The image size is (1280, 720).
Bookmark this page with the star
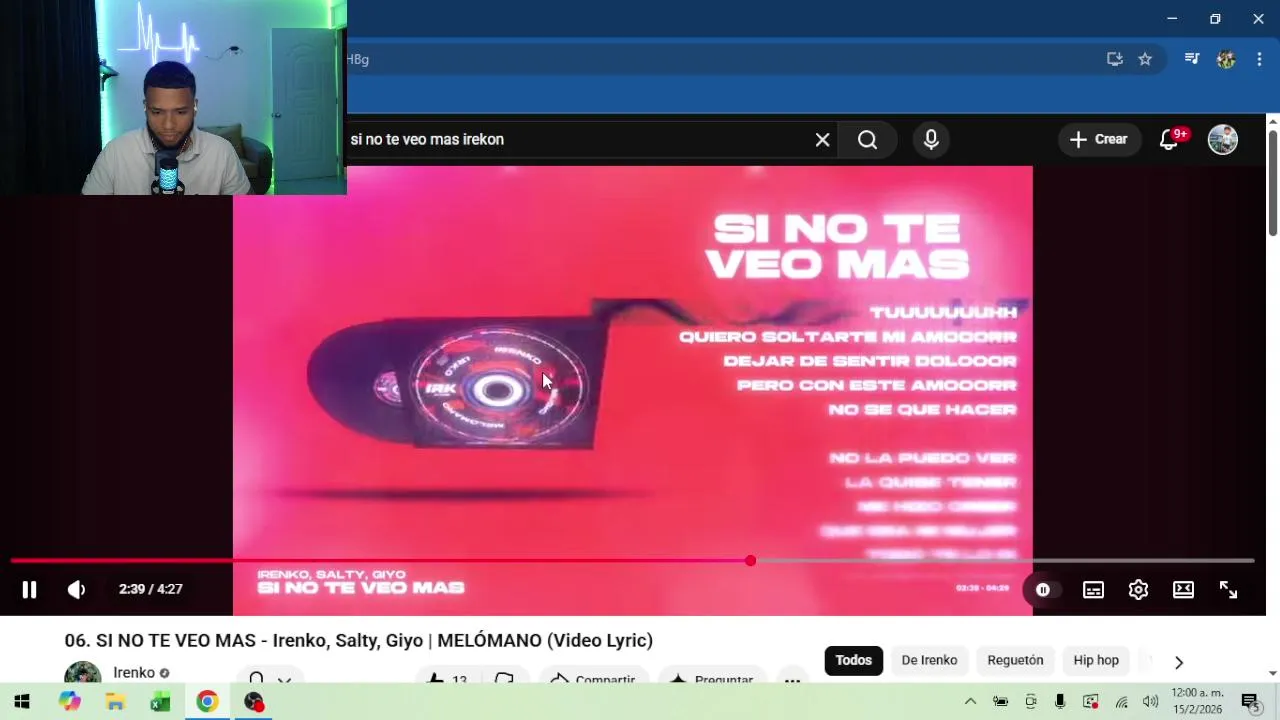point(1145,59)
